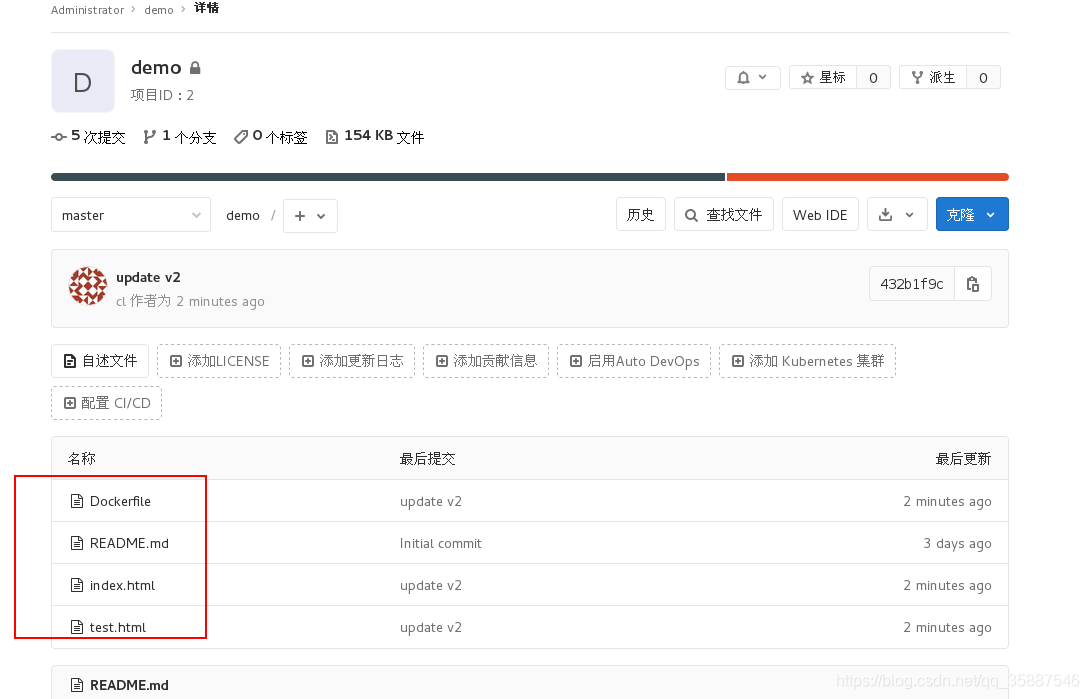Viewport: 1089px width, 699px height.
Task: Star the demo project
Action: [x=823, y=78]
